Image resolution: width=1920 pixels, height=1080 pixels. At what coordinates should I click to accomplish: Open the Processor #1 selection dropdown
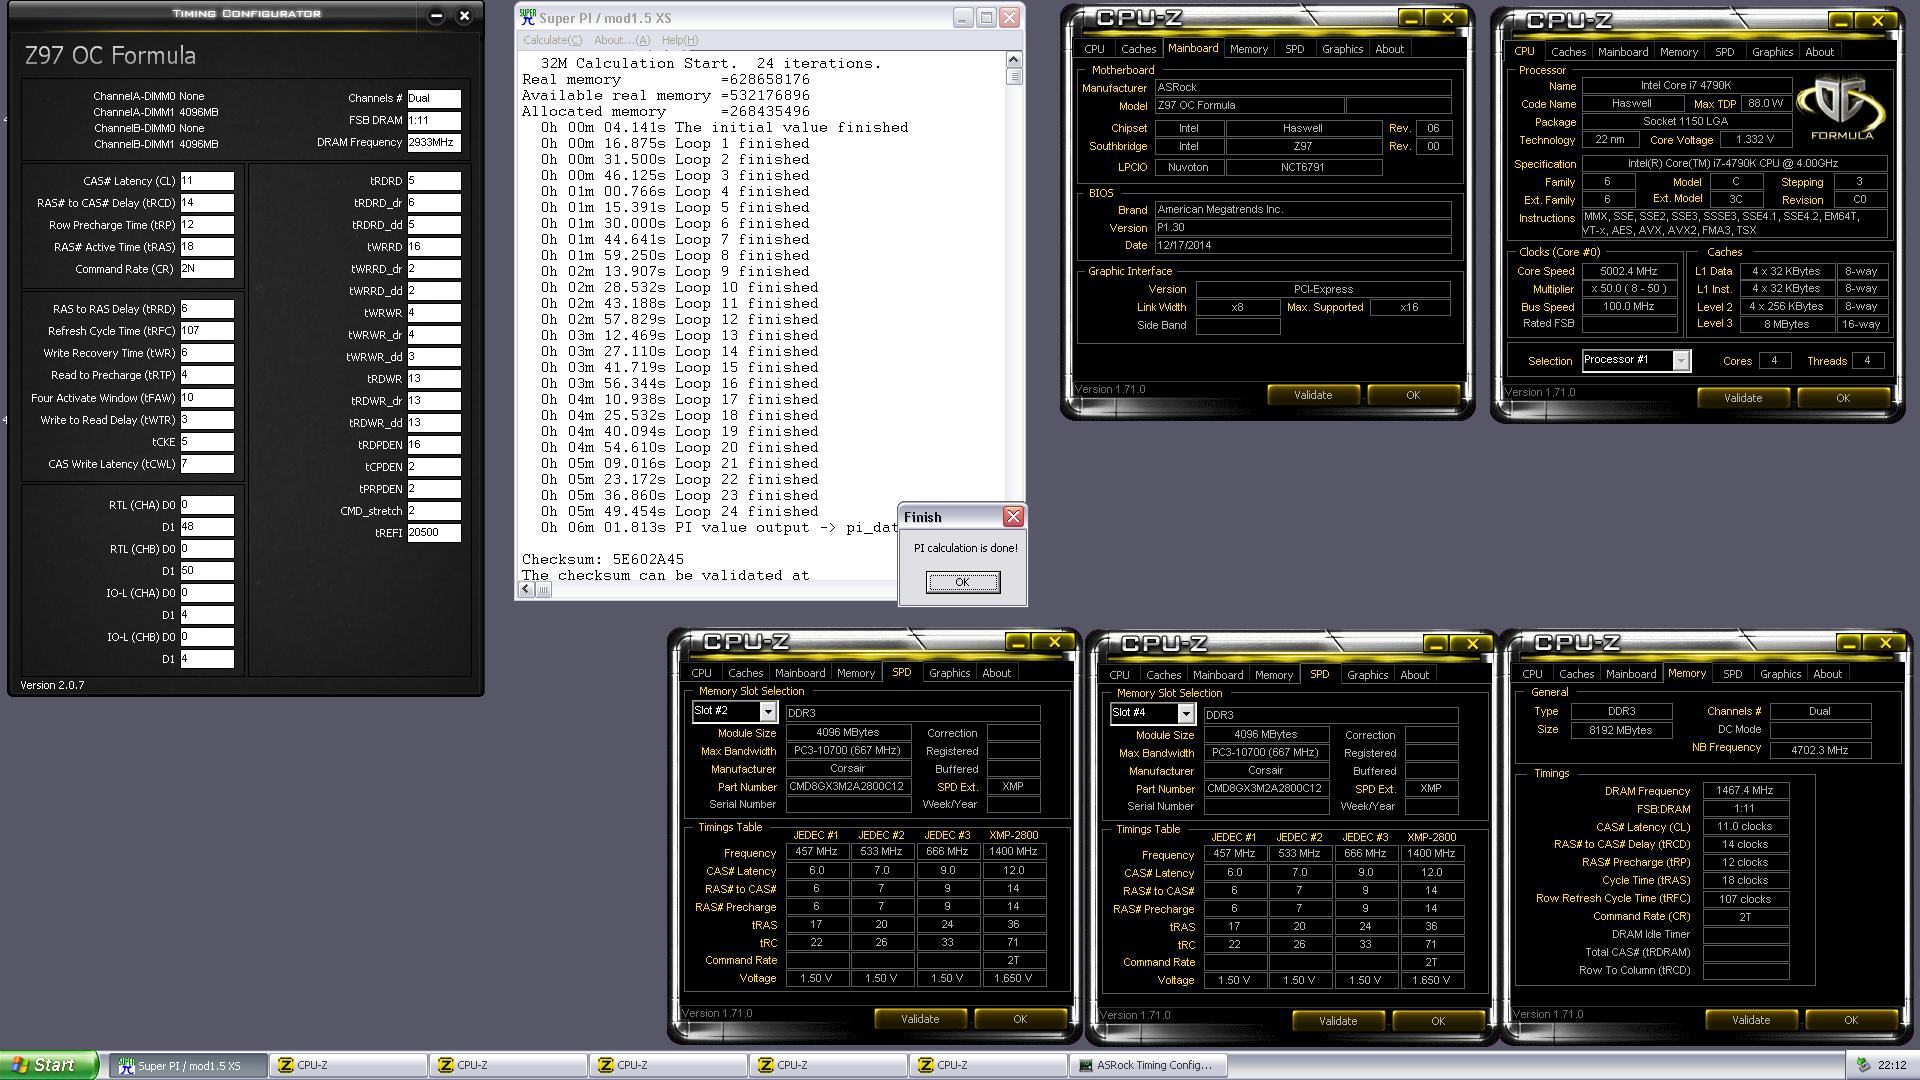(x=1680, y=361)
